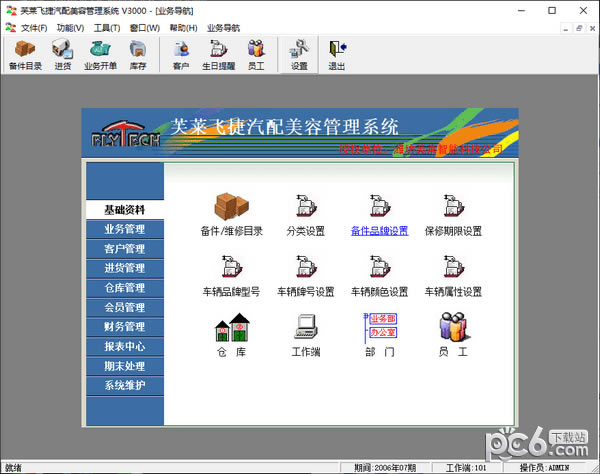Click the 车辆品牌型号 icon

[231, 267]
